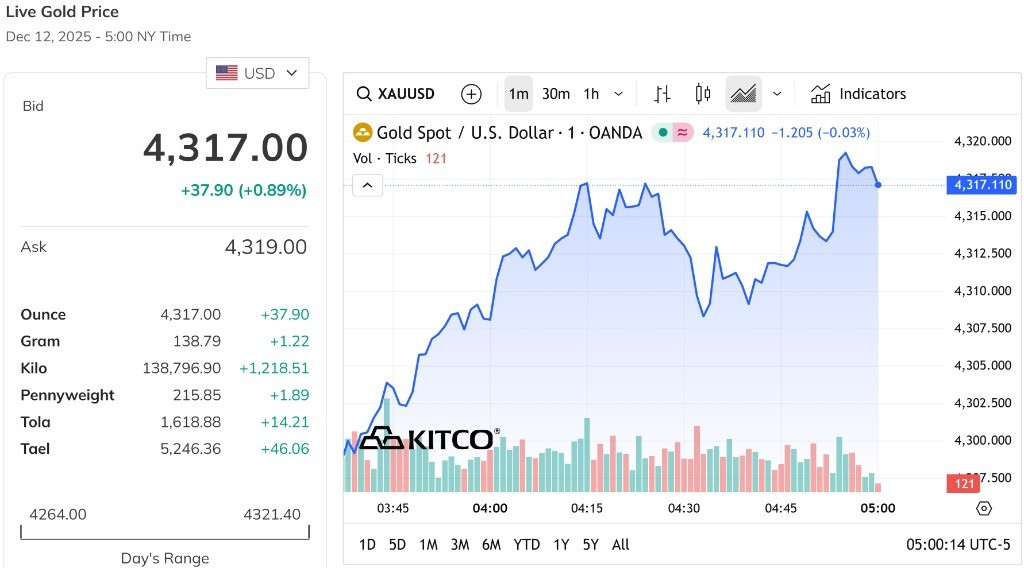
Task: Select the area chart style icon
Action: pyautogui.click(x=743, y=94)
